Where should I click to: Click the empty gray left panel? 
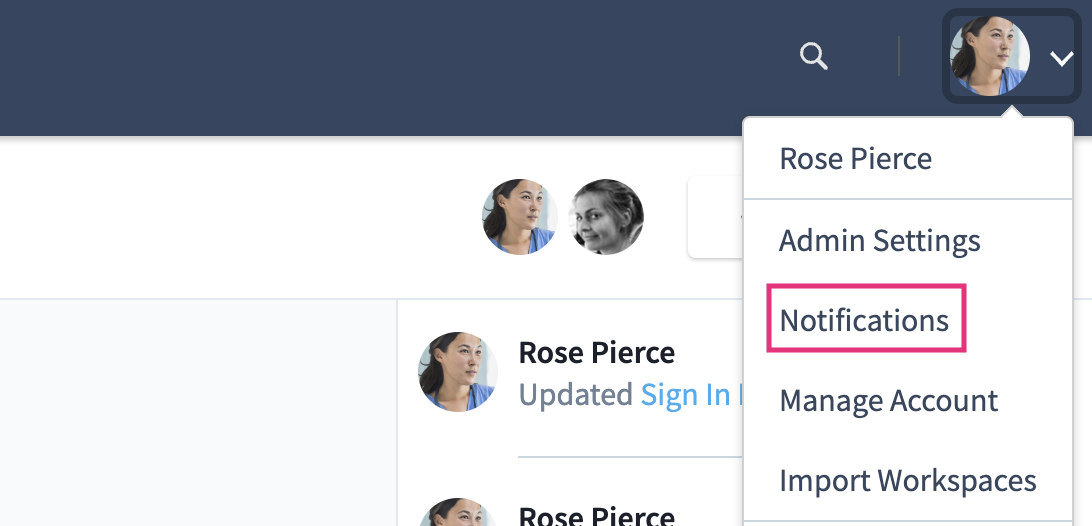tap(200, 410)
